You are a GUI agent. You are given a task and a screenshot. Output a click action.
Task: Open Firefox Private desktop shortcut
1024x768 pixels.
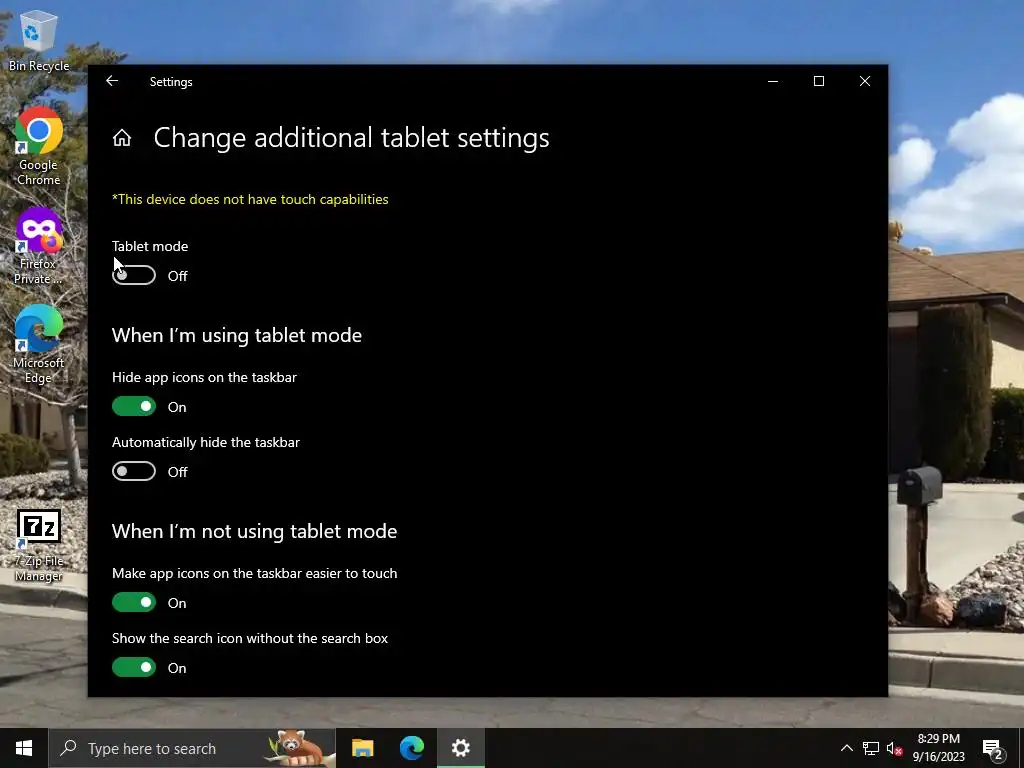point(39,246)
